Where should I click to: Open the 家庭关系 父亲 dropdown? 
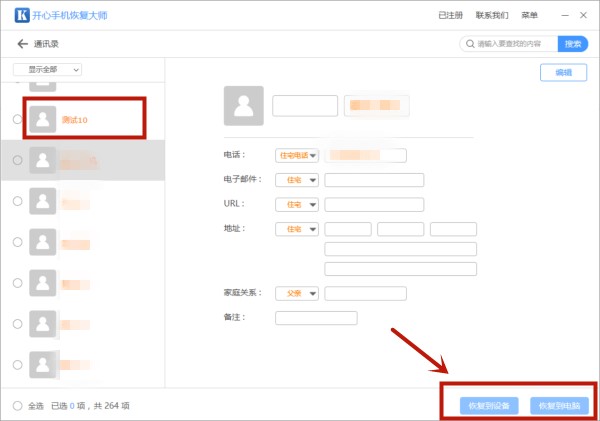tap(297, 294)
